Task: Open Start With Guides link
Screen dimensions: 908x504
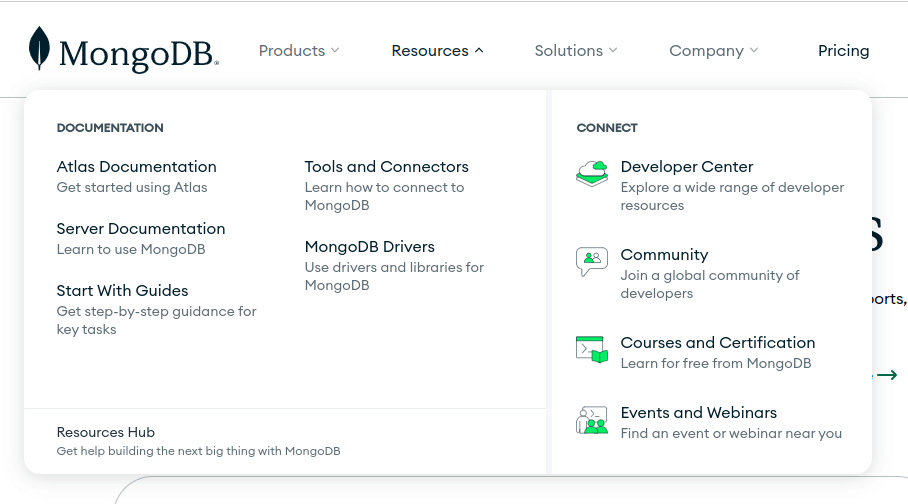Action: coord(122,291)
